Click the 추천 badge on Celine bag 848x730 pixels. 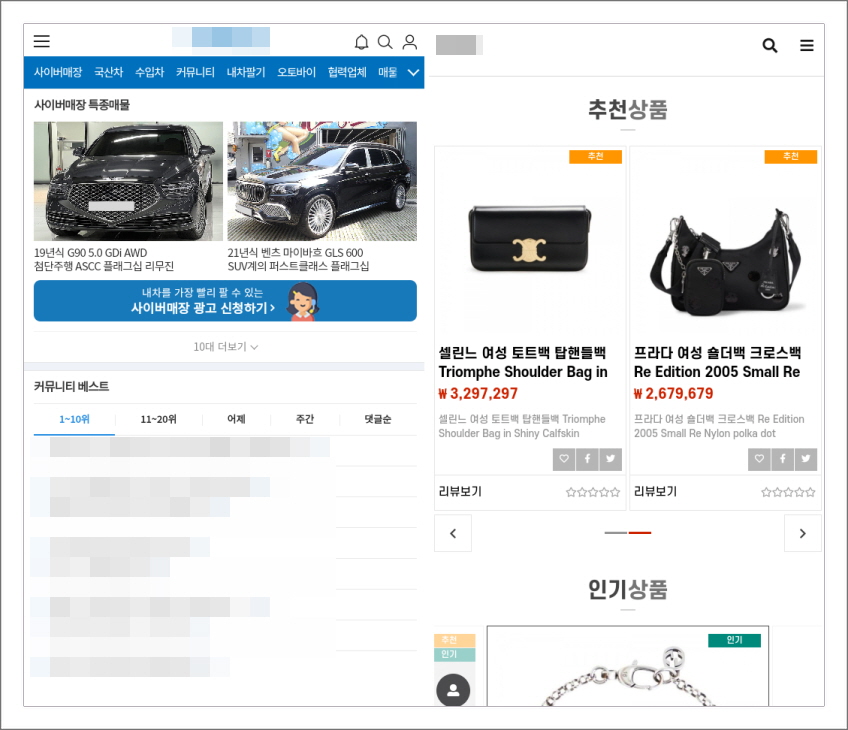pos(595,156)
